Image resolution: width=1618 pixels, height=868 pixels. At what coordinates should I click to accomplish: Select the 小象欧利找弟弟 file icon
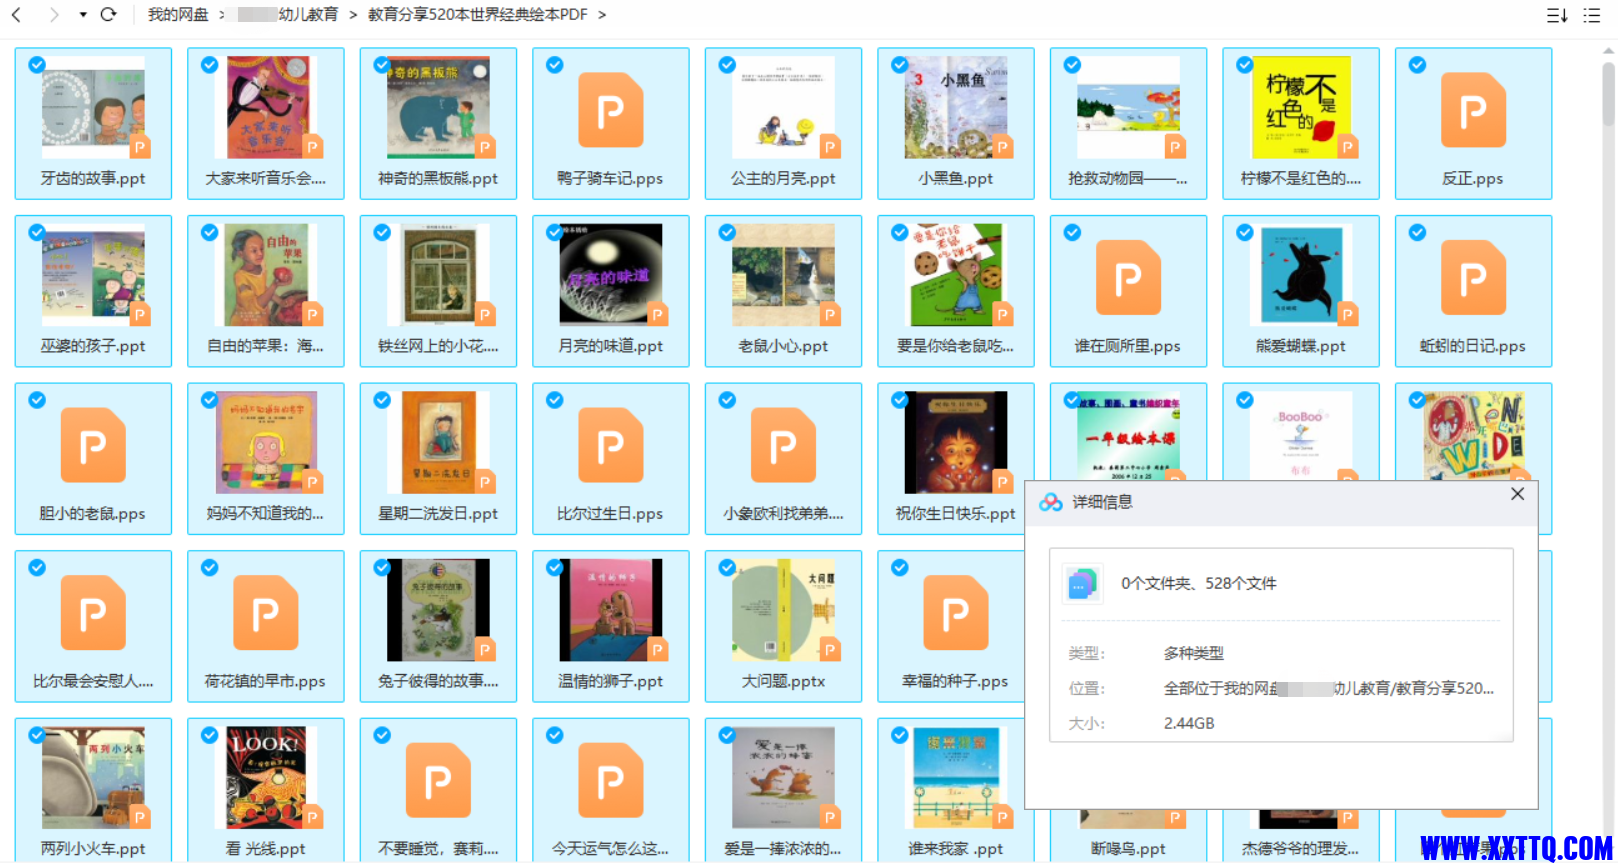point(783,445)
